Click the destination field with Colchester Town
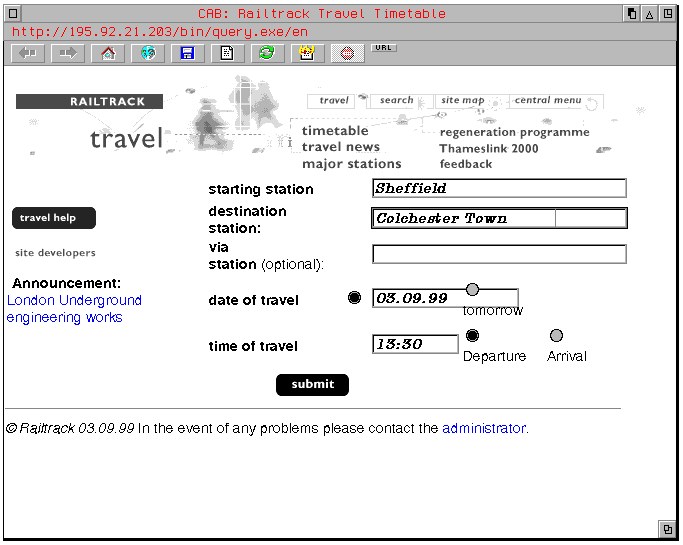The image size is (683, 545). [x=499, y=218]
